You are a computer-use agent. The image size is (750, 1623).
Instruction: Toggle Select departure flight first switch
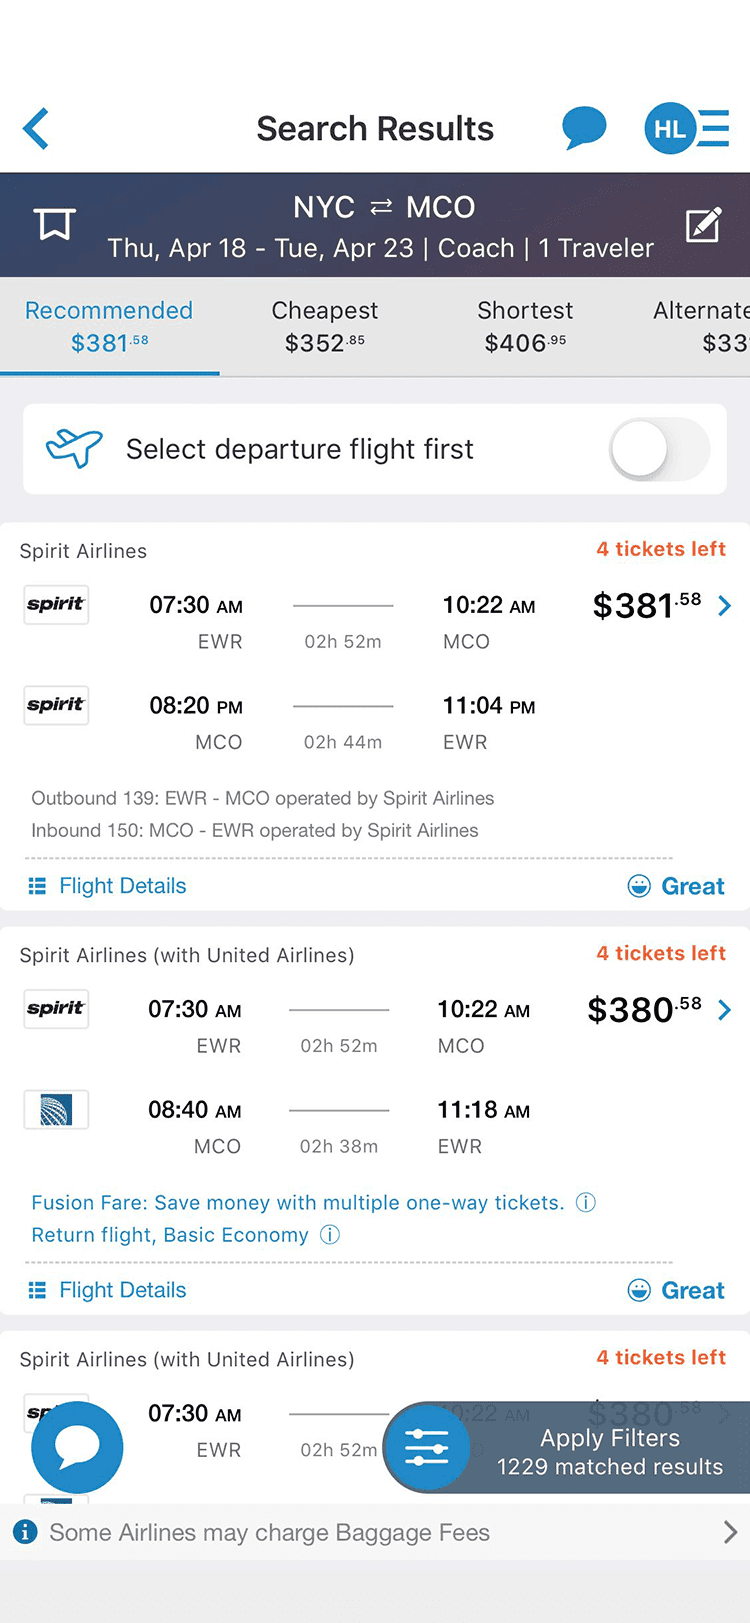pos(660,449)
